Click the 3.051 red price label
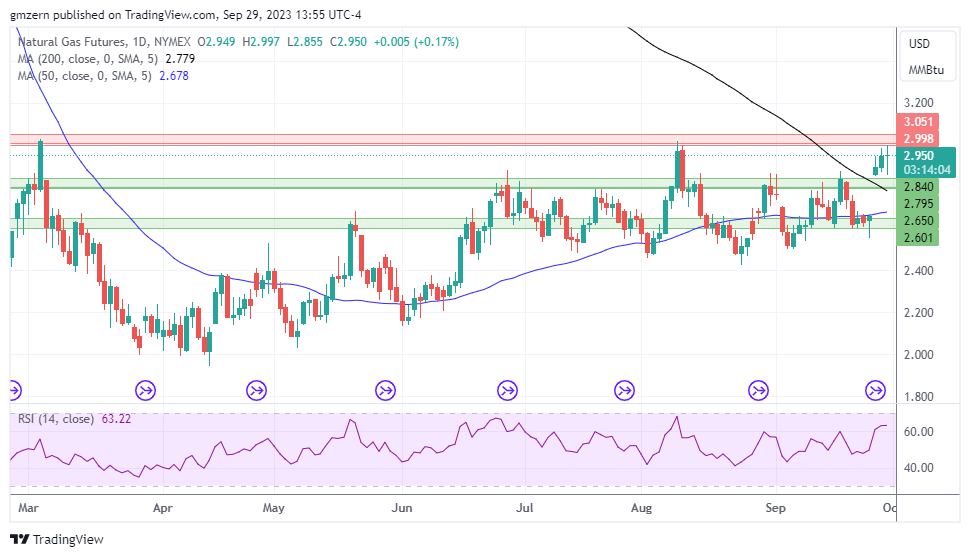 [x=918, y=121]
